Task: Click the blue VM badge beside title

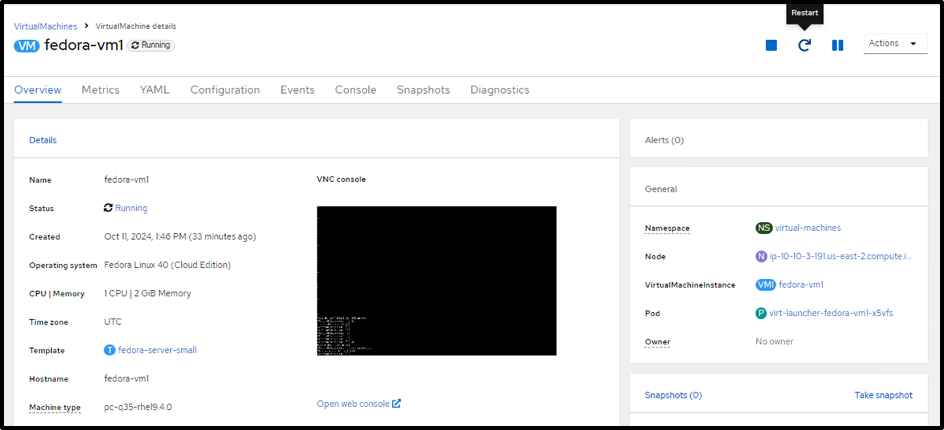Action: pyautogui.click(x=26, y=46)
